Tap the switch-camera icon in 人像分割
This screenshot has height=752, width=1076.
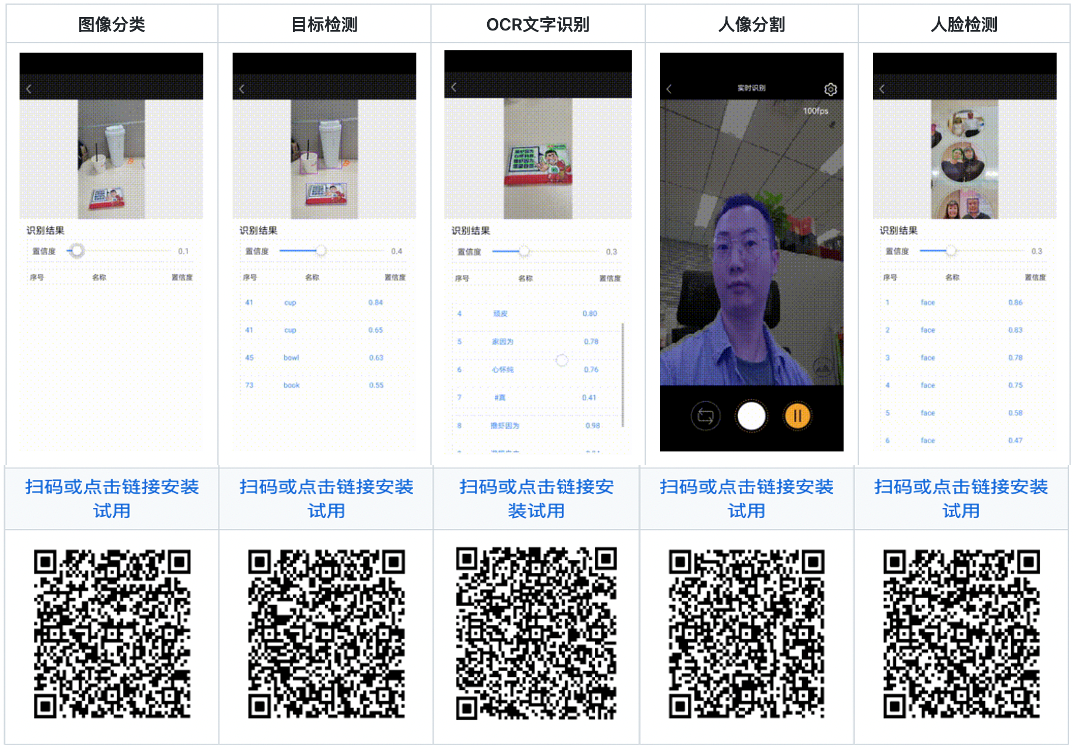705,416
